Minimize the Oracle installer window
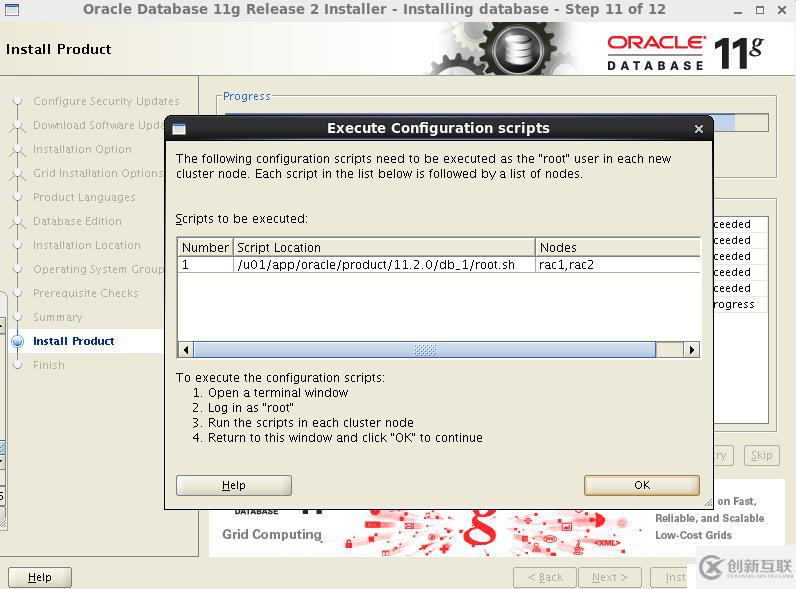 click(x=738, y=10)
